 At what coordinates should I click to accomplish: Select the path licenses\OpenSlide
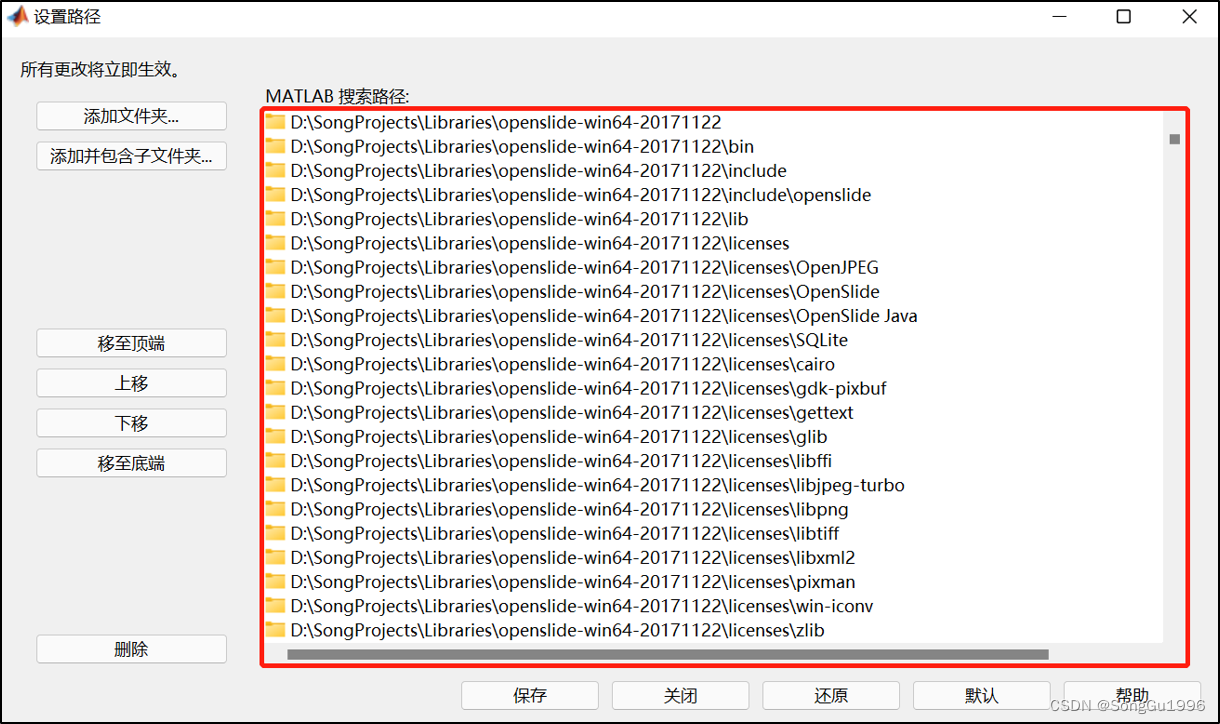pyautogui.click(x=585, y=292)
